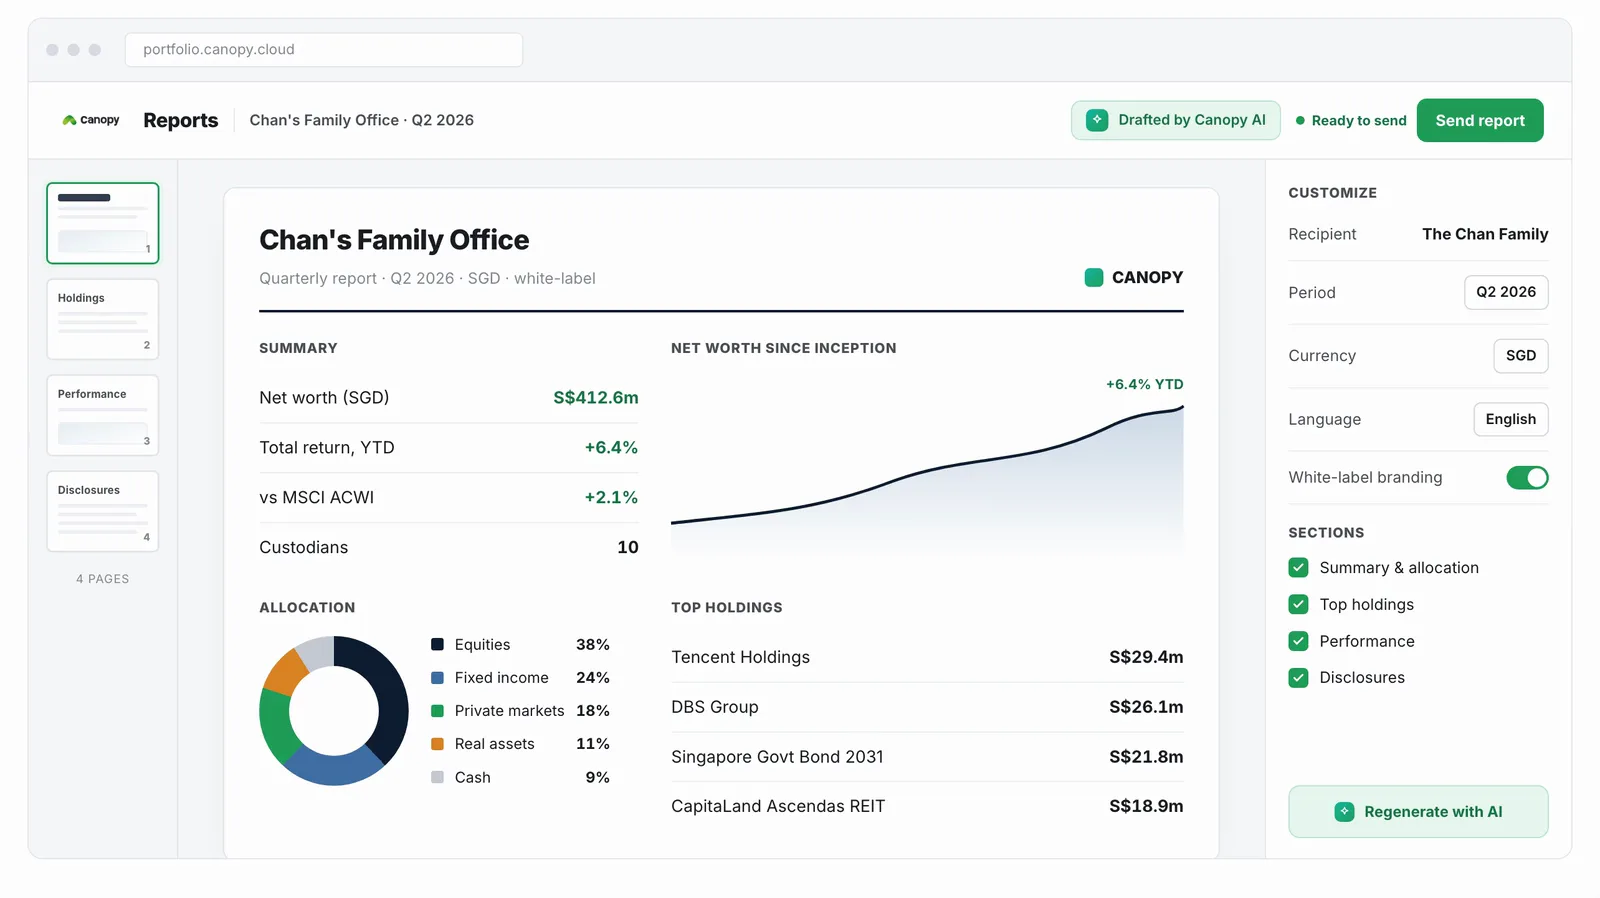
Task: Select the Holdings page thumbnail
Action: click(x=103, y=320)
